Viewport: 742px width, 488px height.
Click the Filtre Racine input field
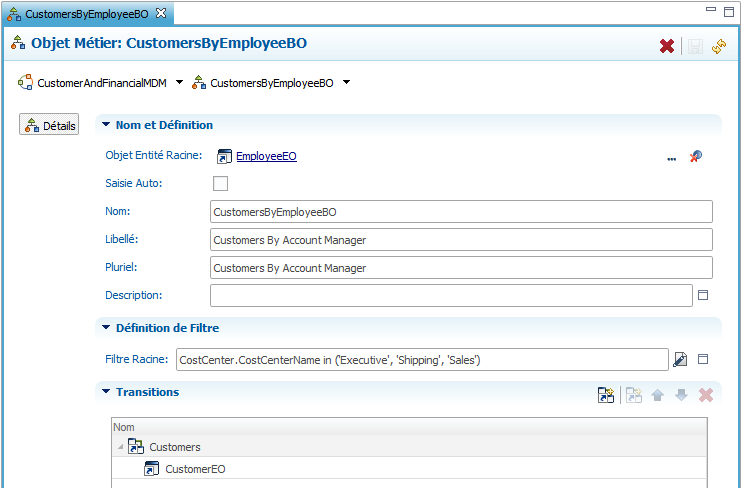pyautogui.click(x=422, y=360)
